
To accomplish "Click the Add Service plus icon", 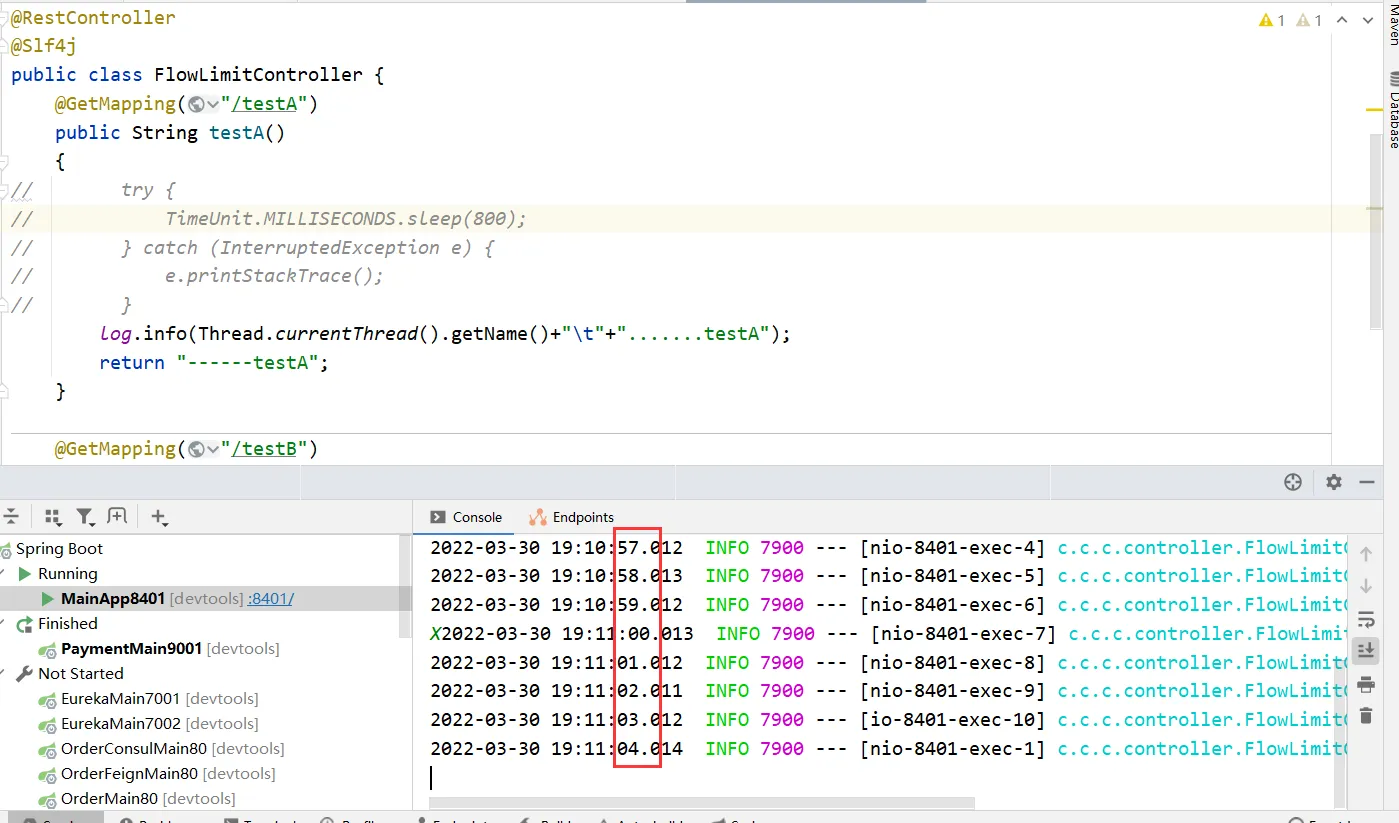I will click(x=159, y=516).
